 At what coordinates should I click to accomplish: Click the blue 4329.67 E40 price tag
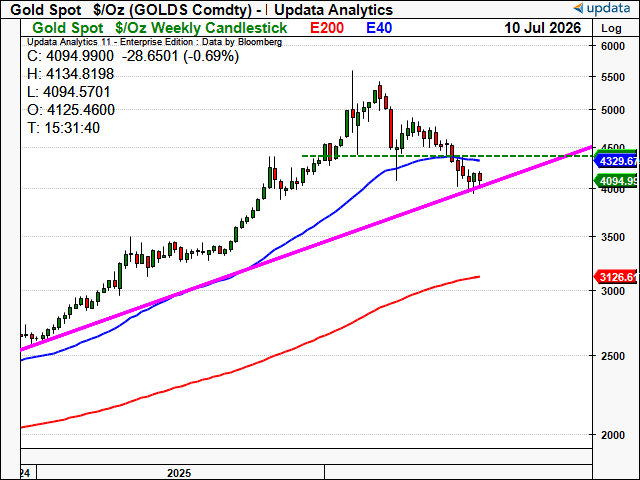616,161
